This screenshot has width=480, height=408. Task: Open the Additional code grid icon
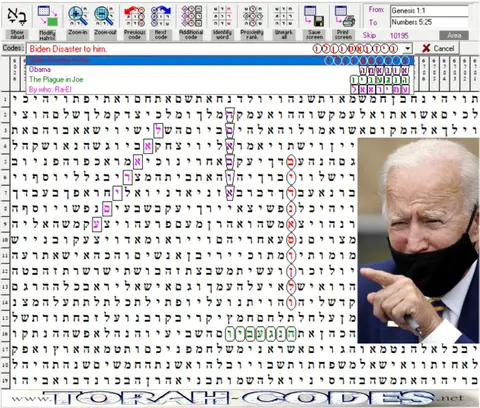pyautogui.click(x=191, y=16)
